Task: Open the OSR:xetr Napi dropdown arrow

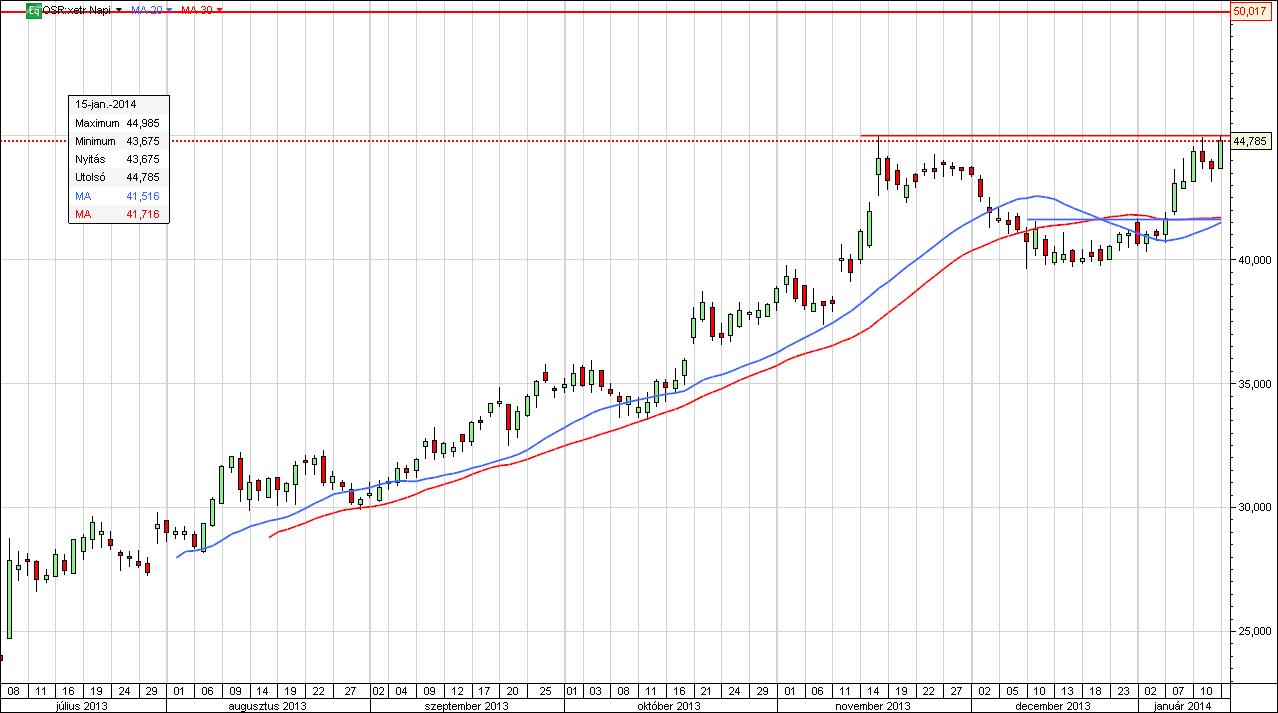Action: [120, 9]
